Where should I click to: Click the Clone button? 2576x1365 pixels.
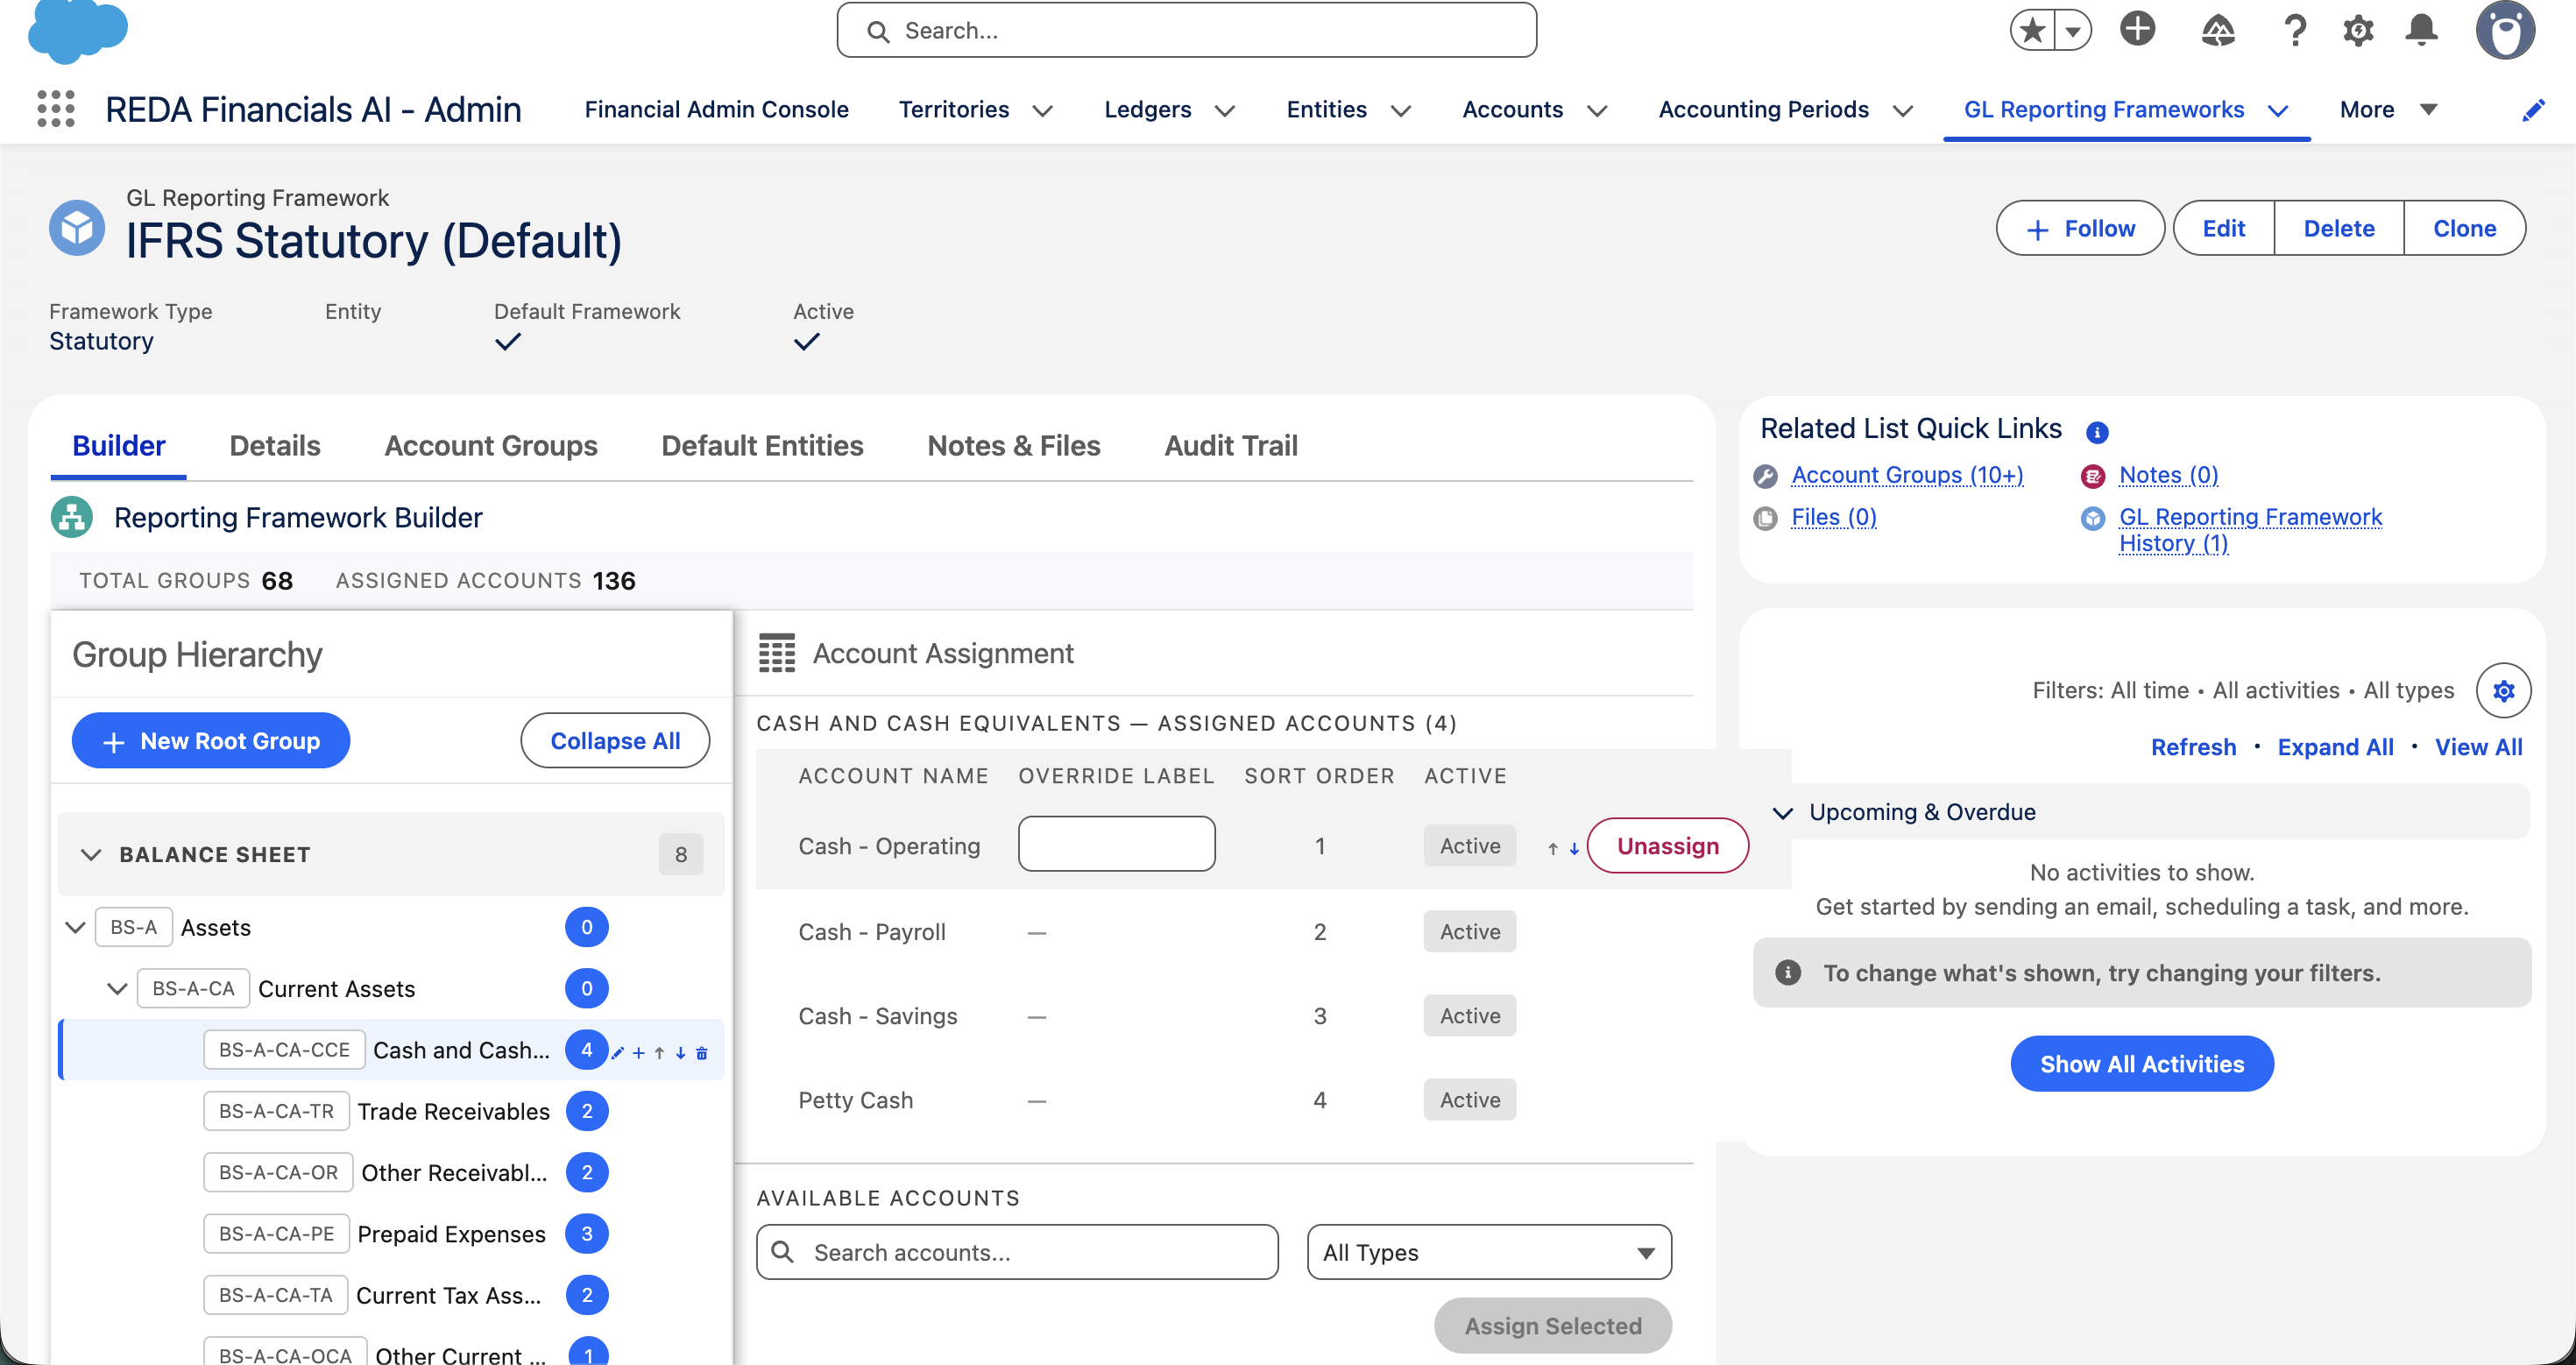2464,228
